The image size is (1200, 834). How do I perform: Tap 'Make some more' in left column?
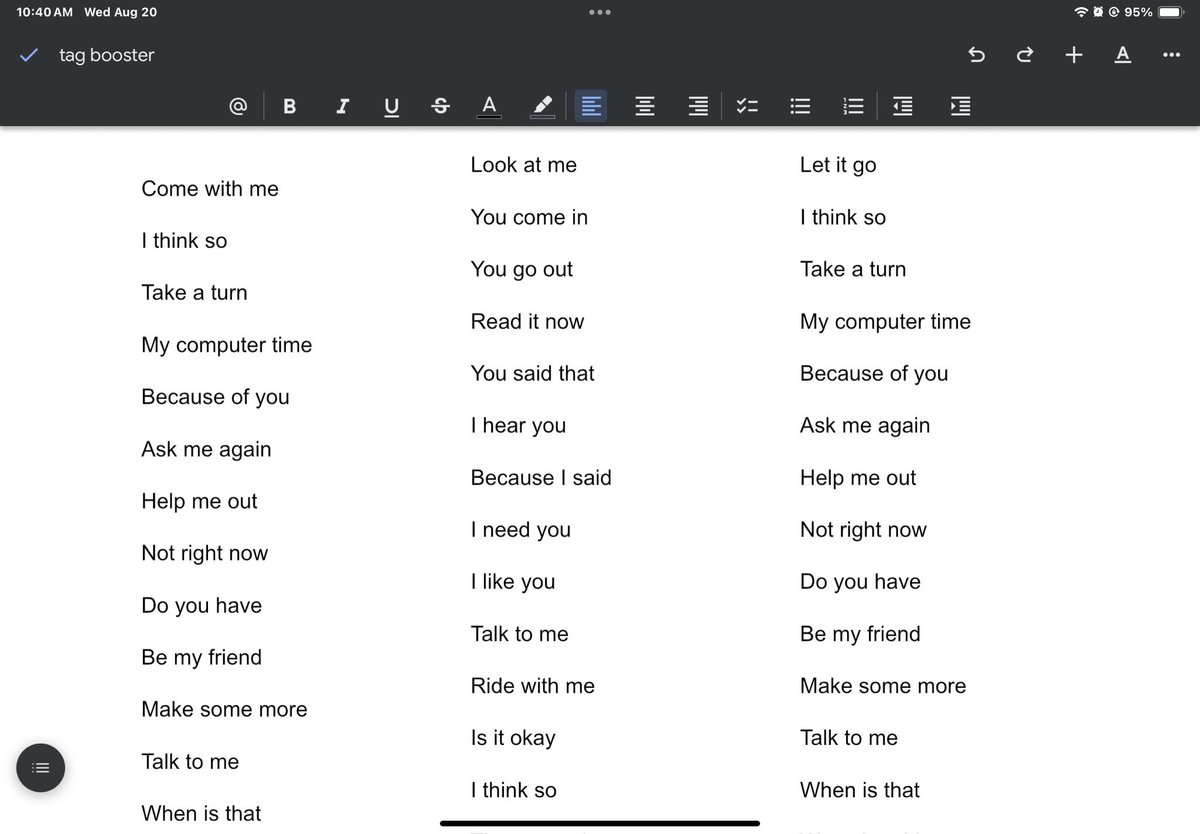coord(224,709)
